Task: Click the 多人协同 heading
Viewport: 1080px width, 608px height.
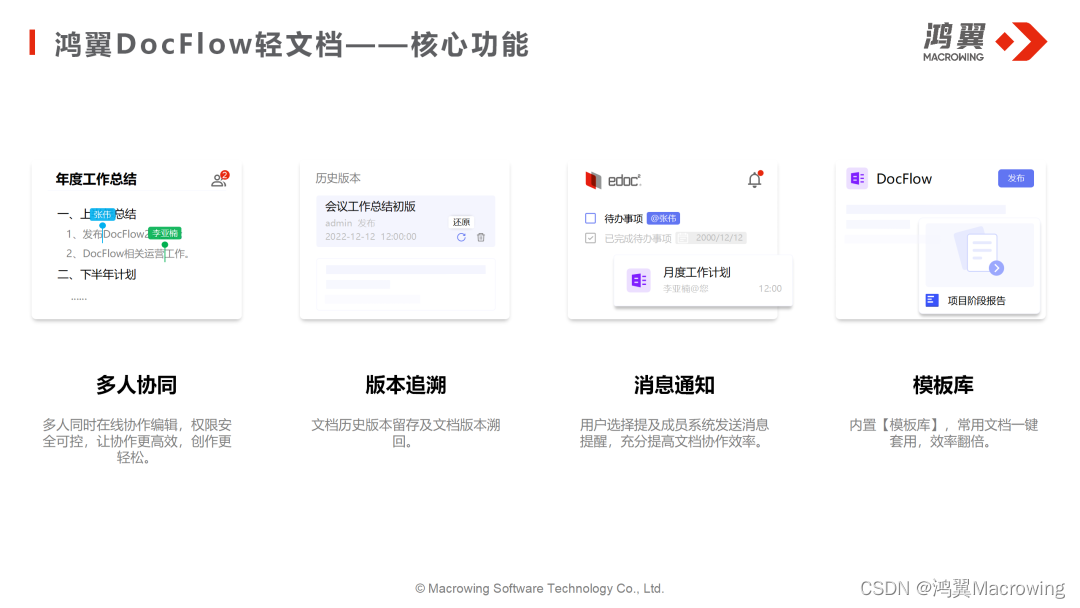Action: coord(136,384)
